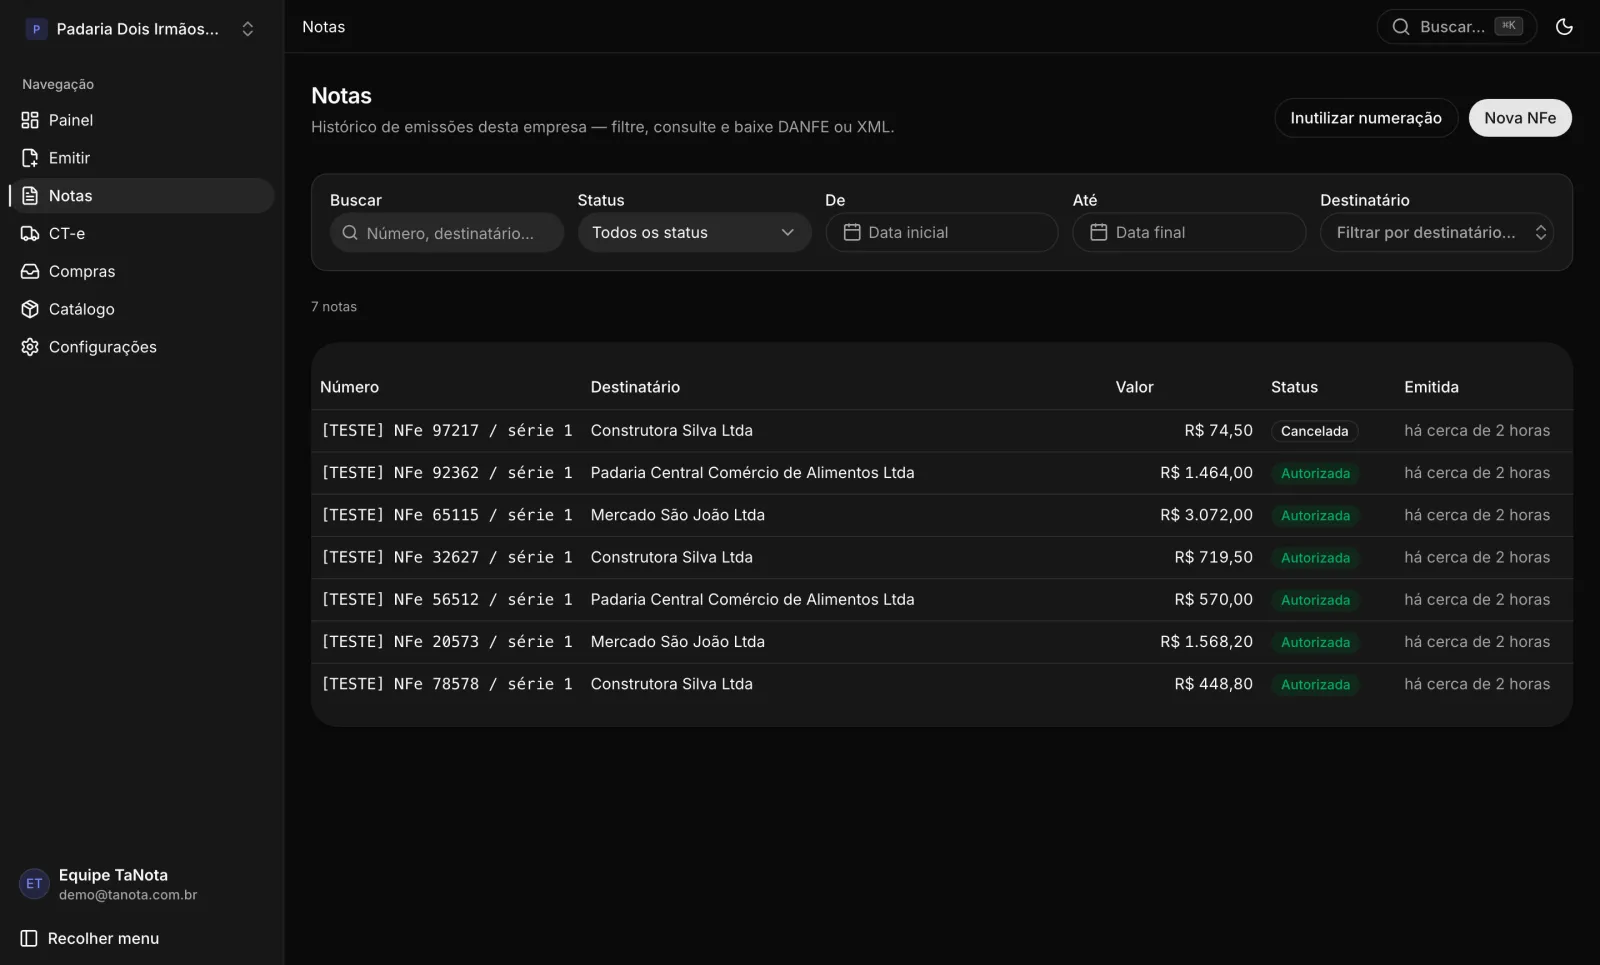Open the Padaria Dois Irmãos company switcher
This screenshot has height=965, width=1600.
pyautogui.click(x=142, y=29)
